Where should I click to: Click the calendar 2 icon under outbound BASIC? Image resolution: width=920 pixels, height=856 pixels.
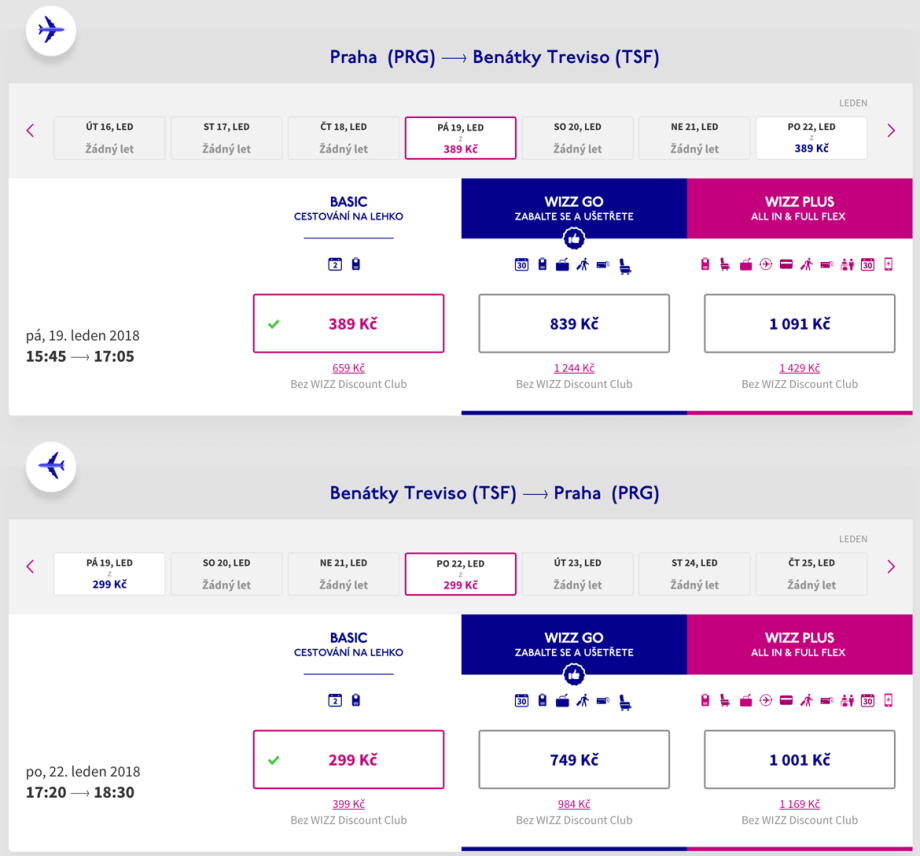[335, 265]
